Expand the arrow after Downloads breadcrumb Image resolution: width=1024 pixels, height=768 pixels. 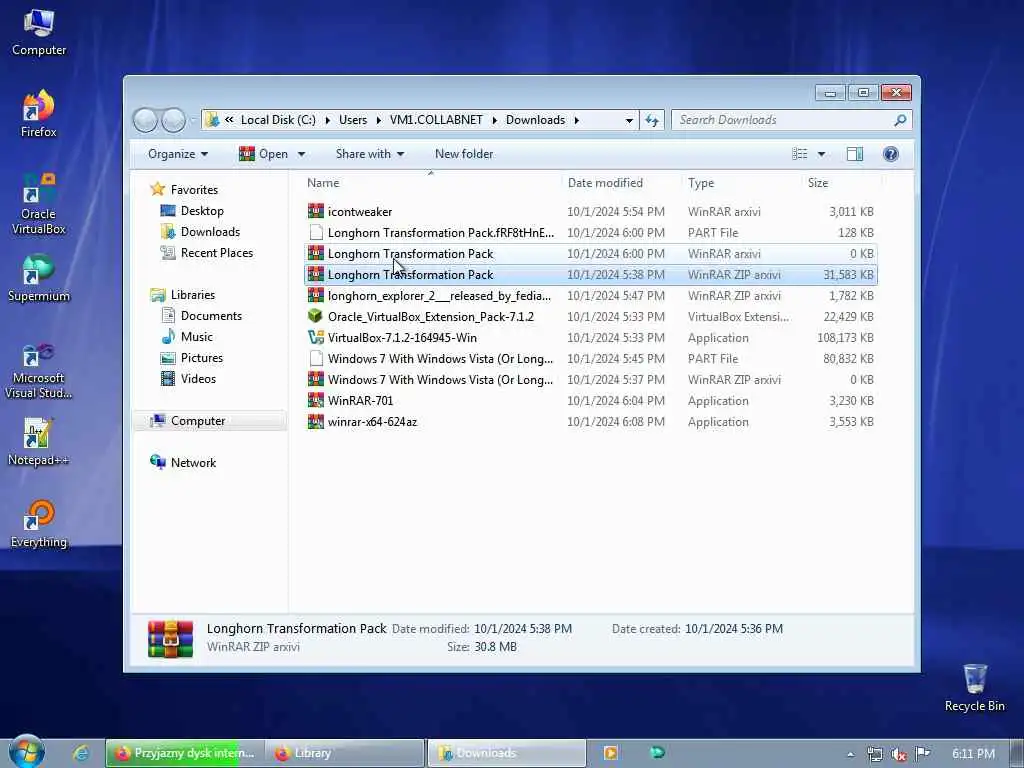tap(577, 120)
